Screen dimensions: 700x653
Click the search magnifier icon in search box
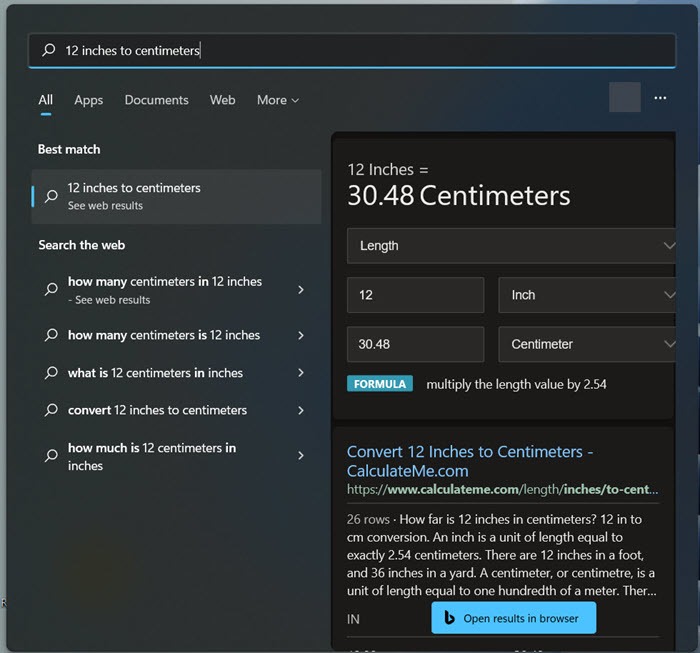tap(48, 50)
